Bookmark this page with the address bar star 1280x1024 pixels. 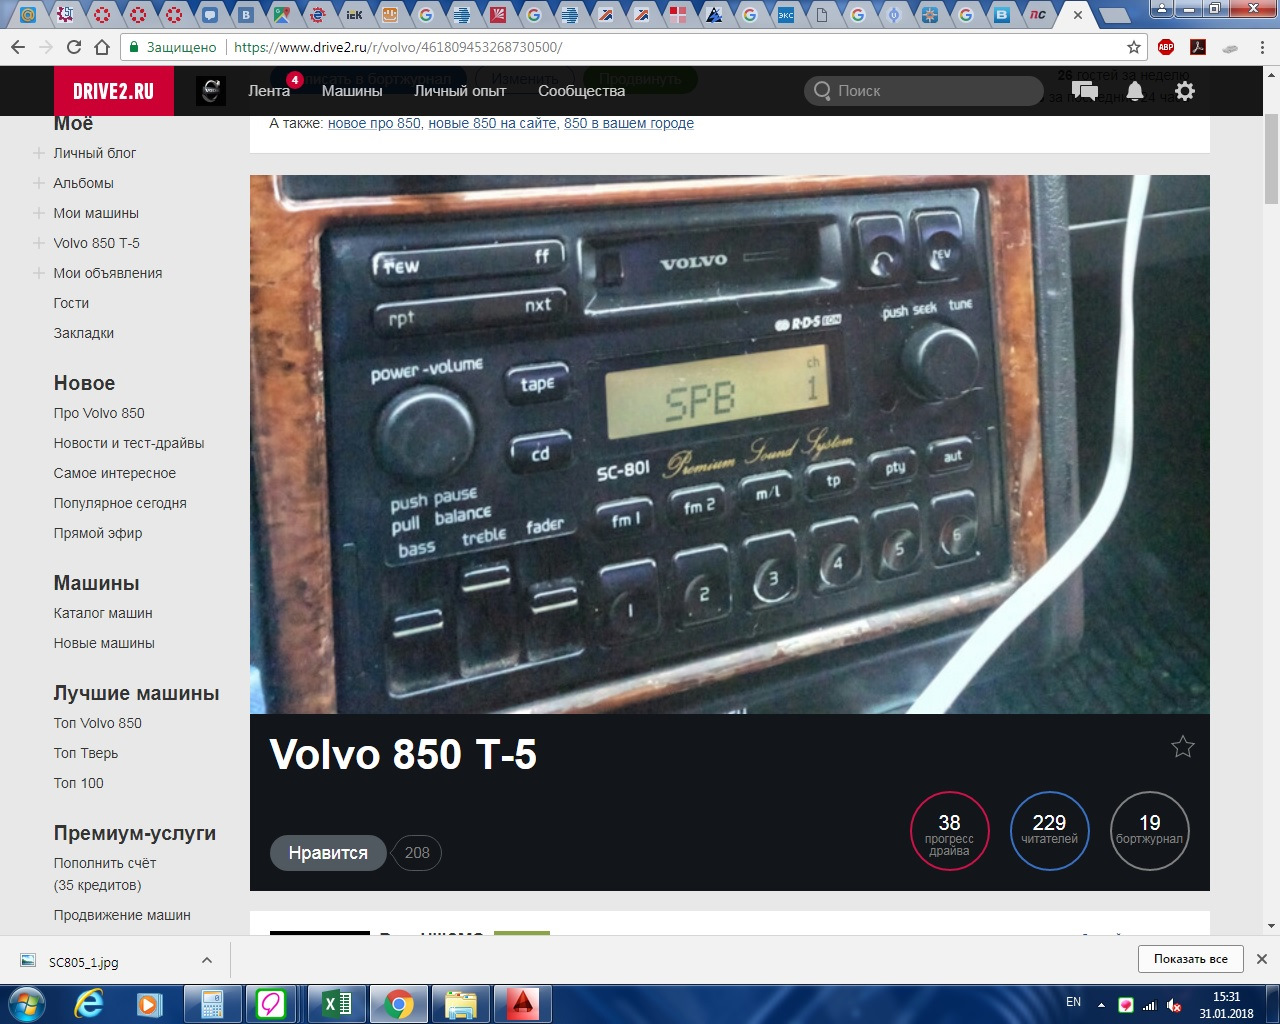click(1134, 47)
